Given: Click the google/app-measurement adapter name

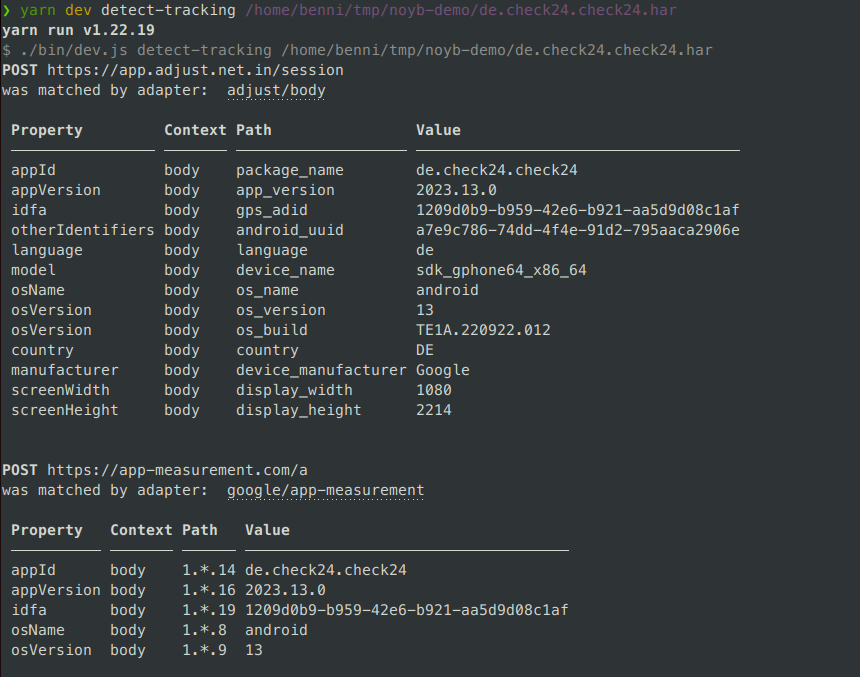Looking at the screenshot, I should 325,490.
